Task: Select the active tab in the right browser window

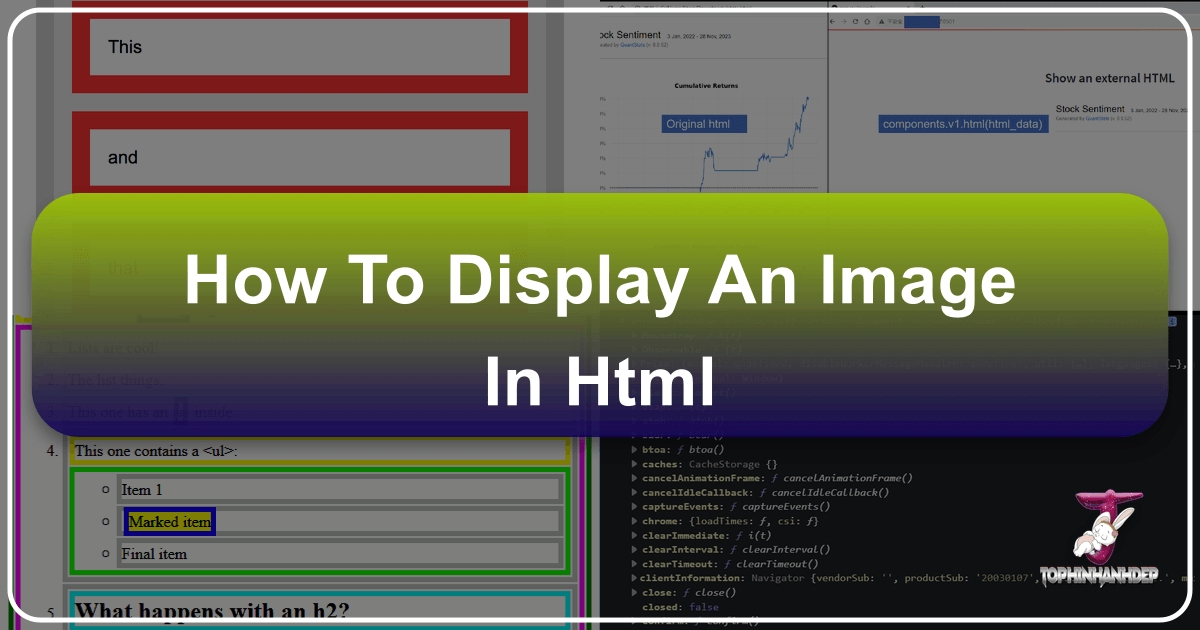Action: click(x=865, y=5)
